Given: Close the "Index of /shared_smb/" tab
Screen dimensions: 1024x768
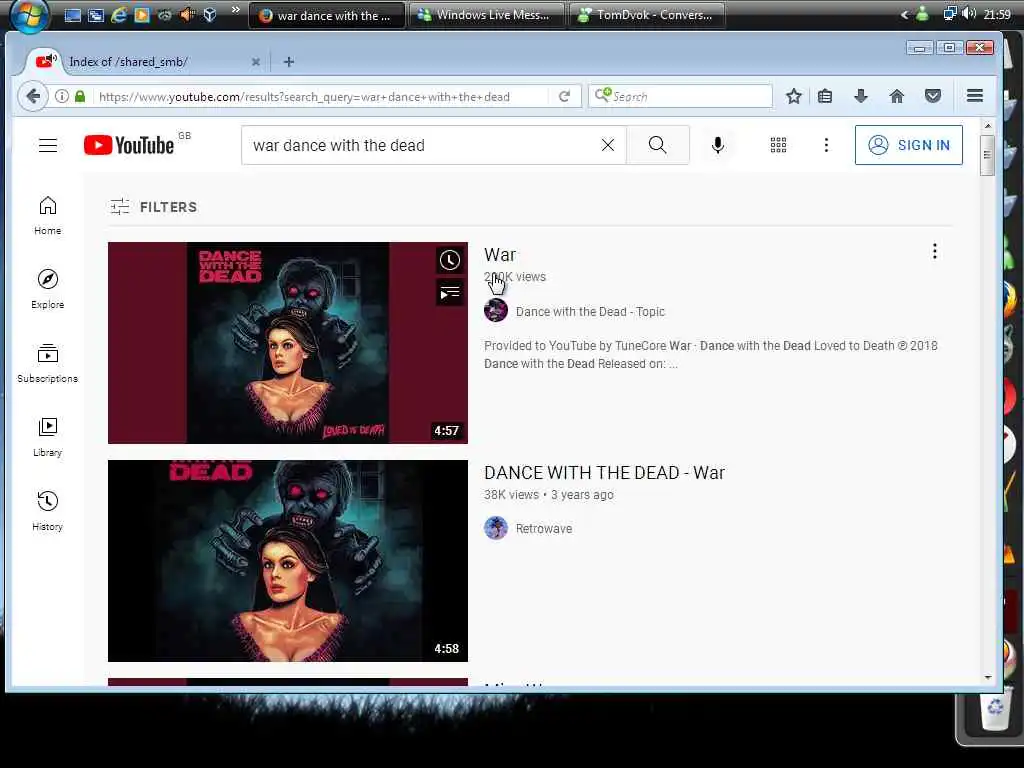Looking at the screenshot, I should (x=256, y=62).
